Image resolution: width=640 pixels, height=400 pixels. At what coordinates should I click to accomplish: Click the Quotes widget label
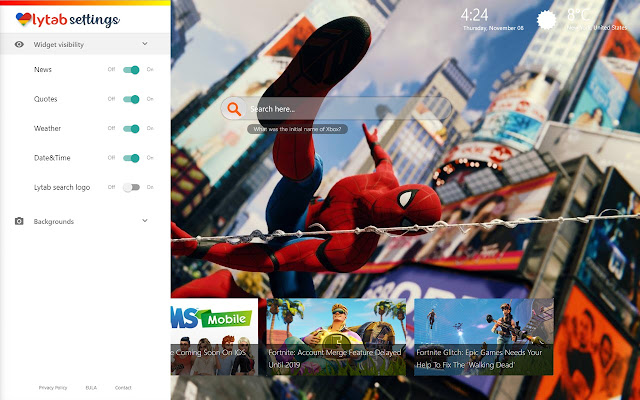(x=46, y=99)
